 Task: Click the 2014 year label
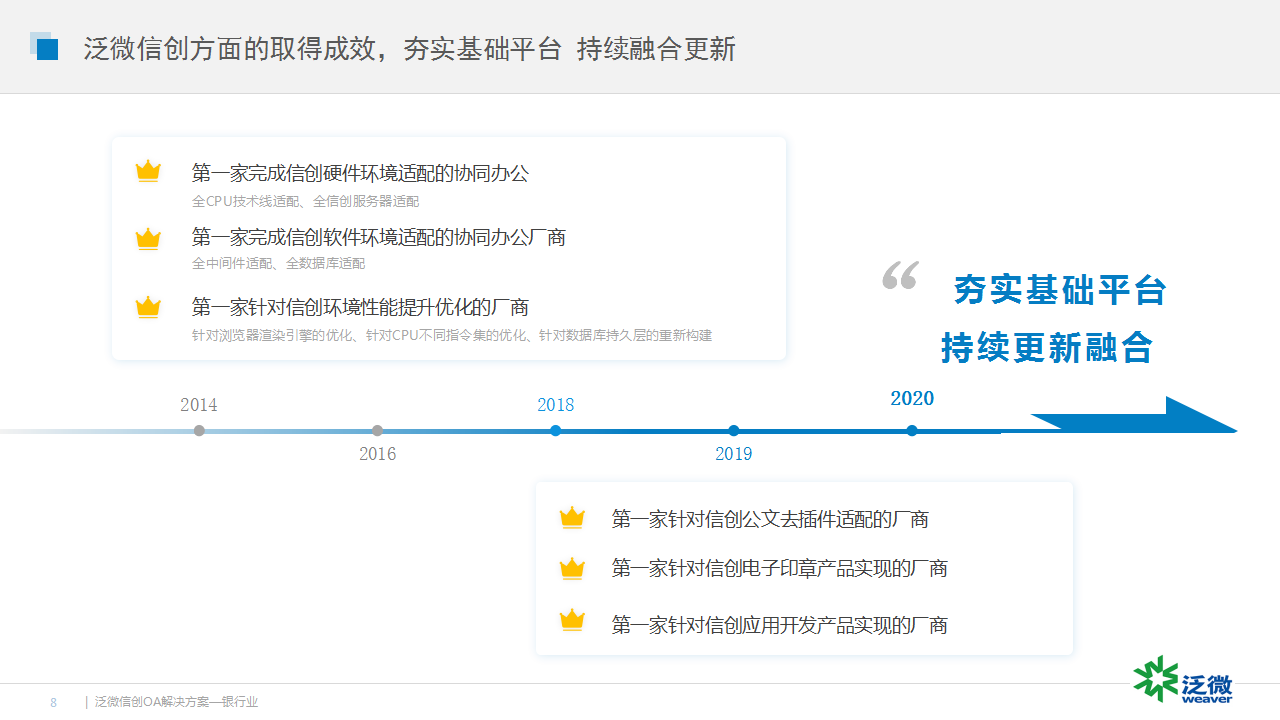point(199,405)
